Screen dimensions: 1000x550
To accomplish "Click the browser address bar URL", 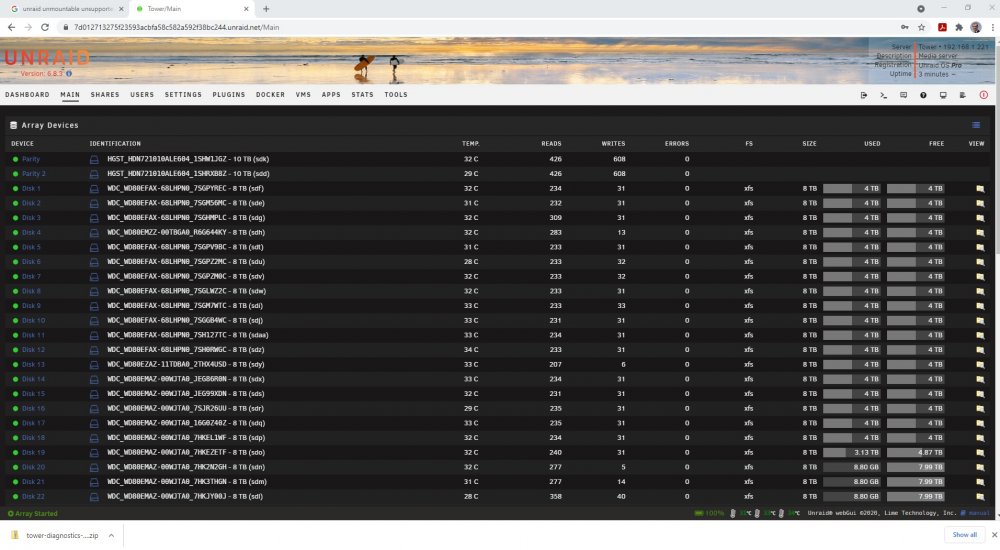I will click(x=177, y=27).
